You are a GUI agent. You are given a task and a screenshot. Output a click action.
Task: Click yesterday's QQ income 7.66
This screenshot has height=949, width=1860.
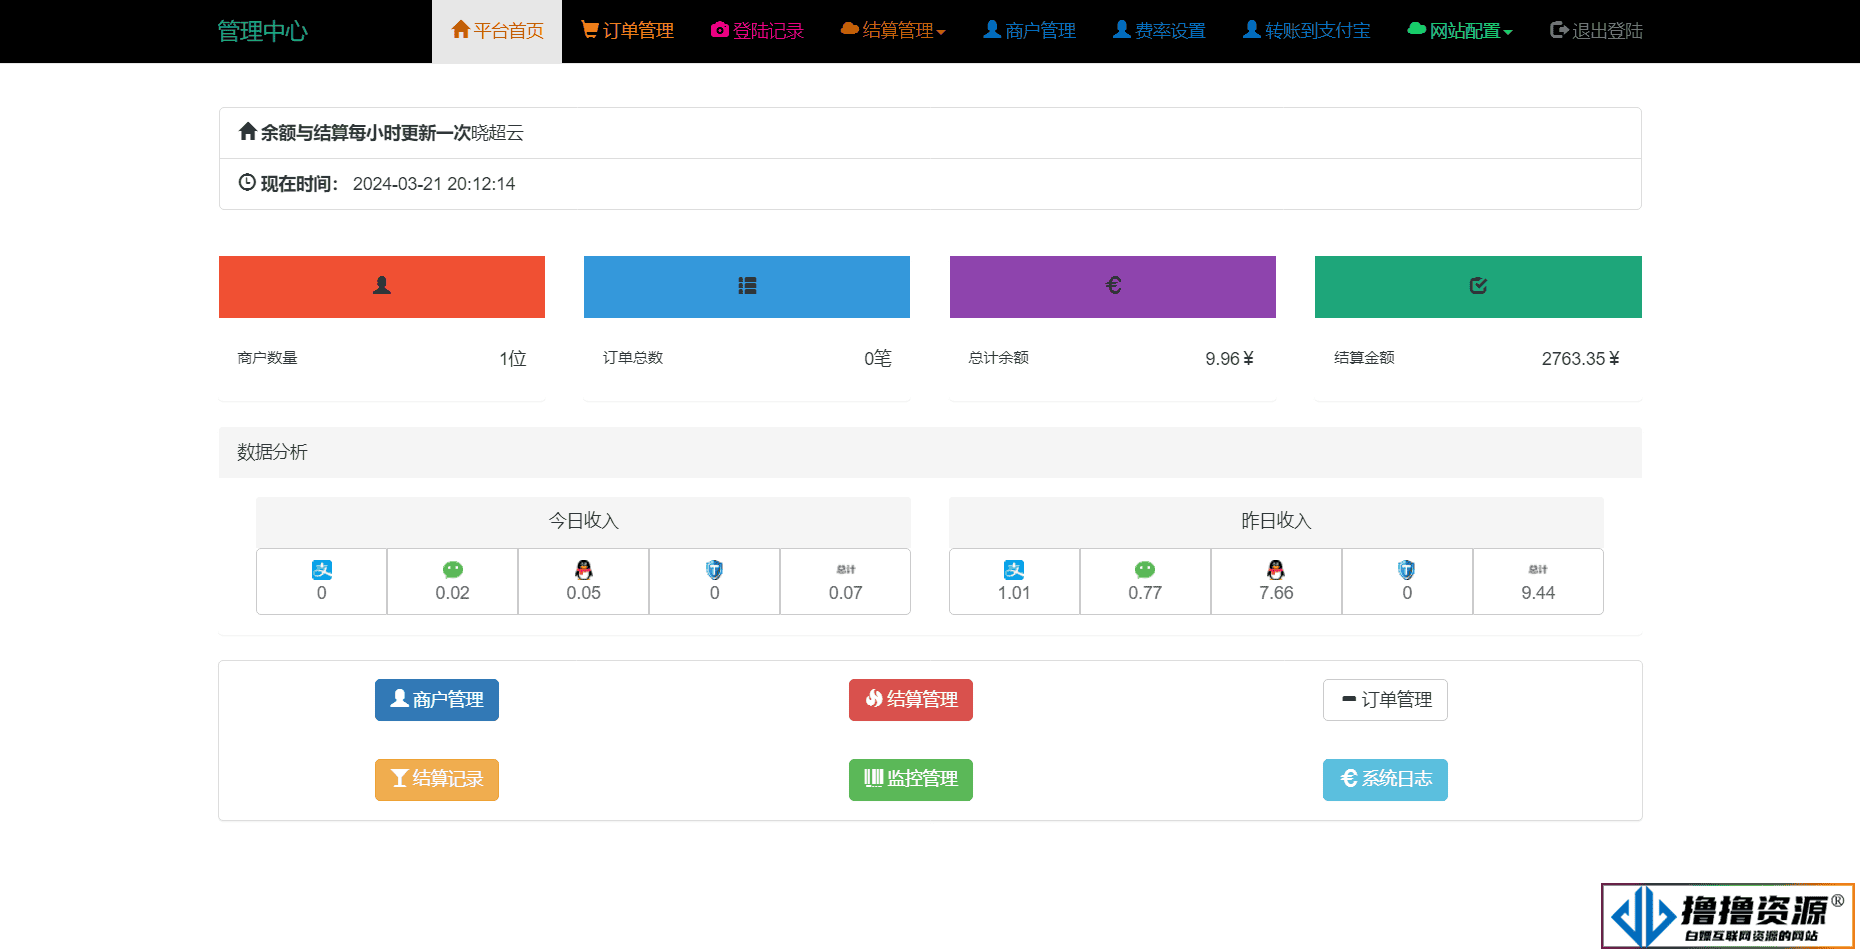coord(1276,593)
